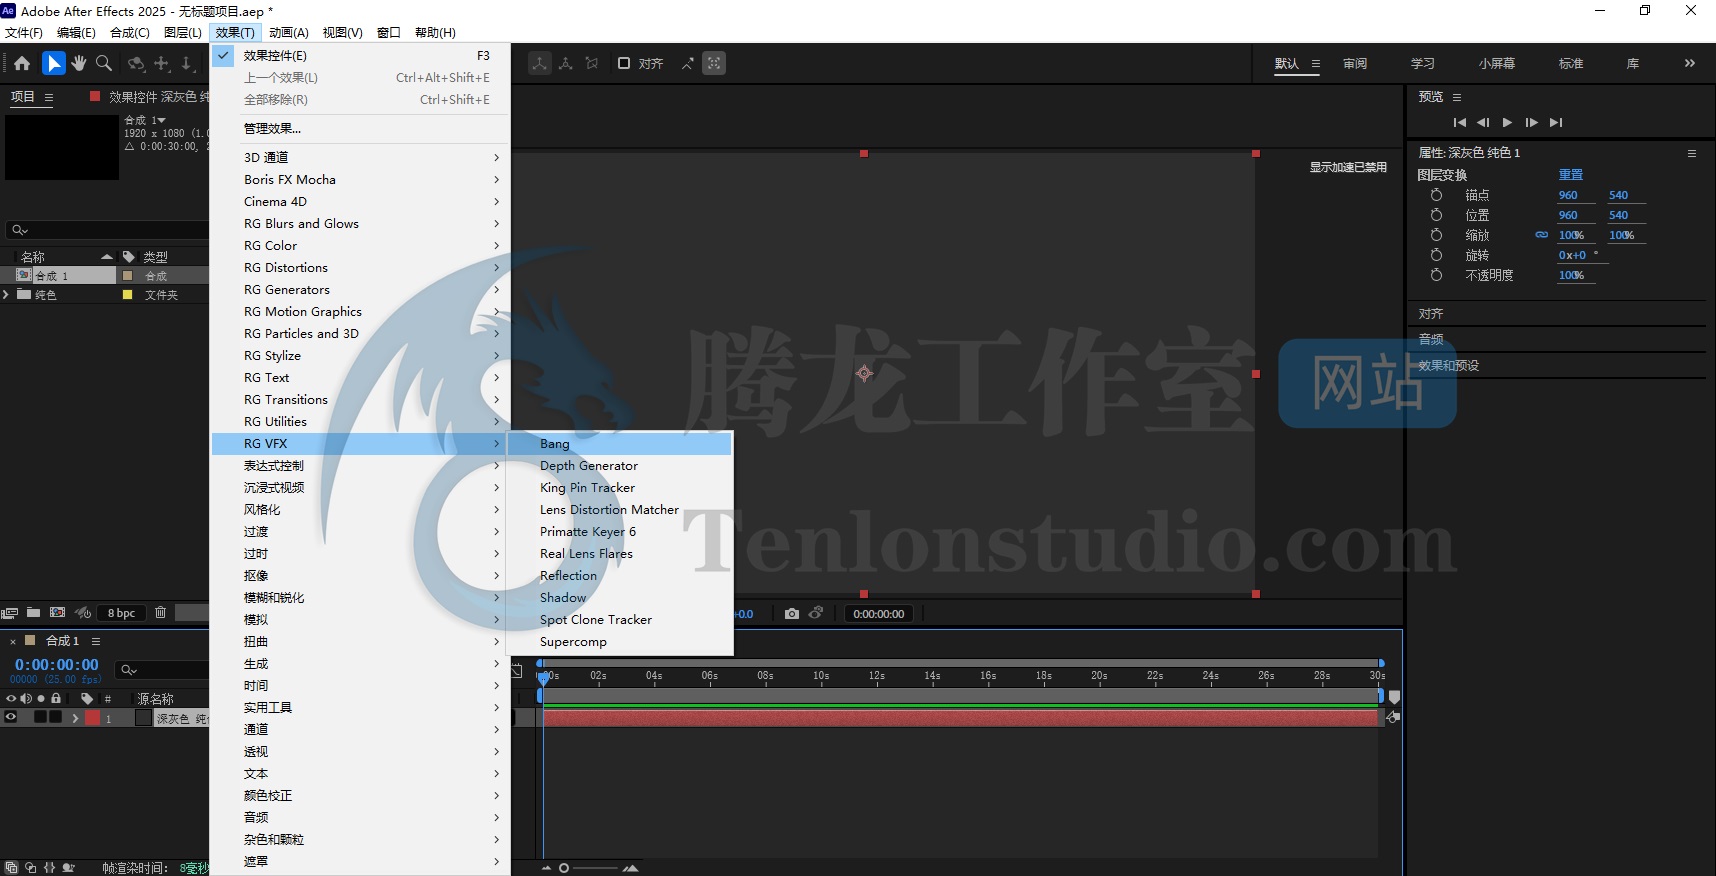The width and height of the screenshot is (1716, 876).
Task: Choose Bang from RG VFX submenu
Action: click(620, 444)
